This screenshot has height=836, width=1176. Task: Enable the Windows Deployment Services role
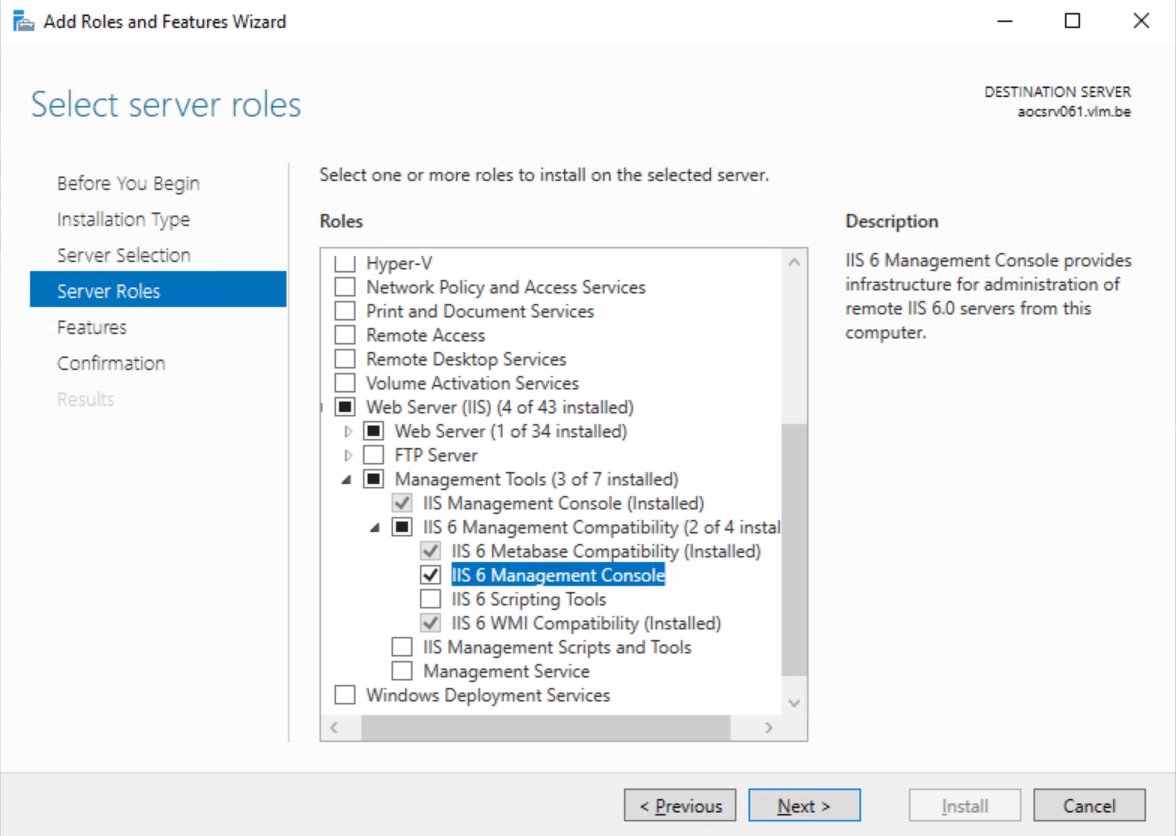344,695
